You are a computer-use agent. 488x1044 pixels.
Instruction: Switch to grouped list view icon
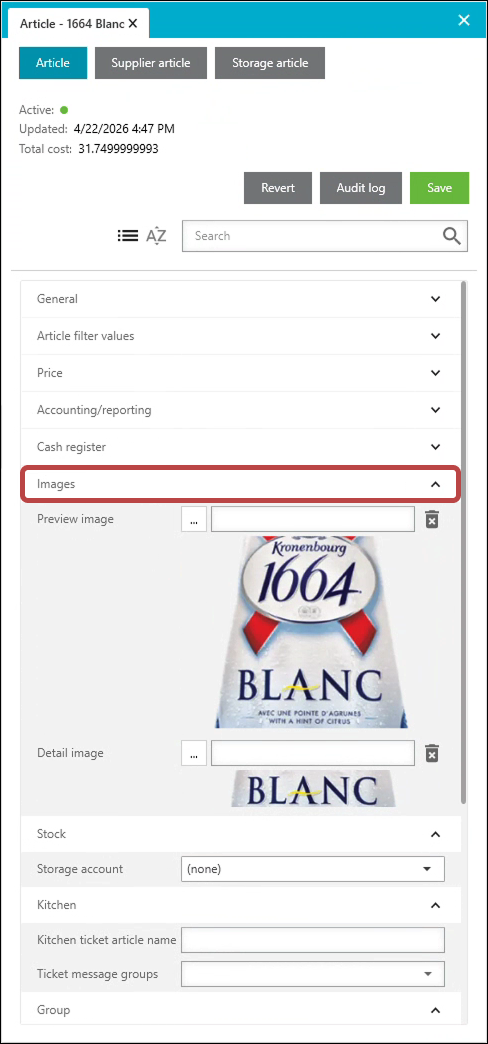pyautogui.click(x=127, y=236)
